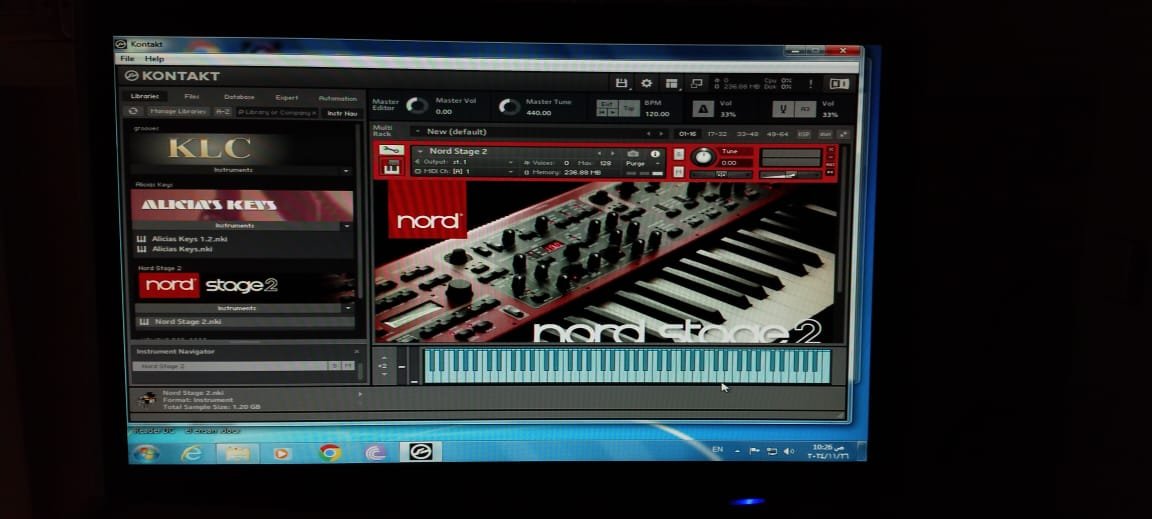
Task: Switch to rack page 17-32
Action: pos(716,134)
